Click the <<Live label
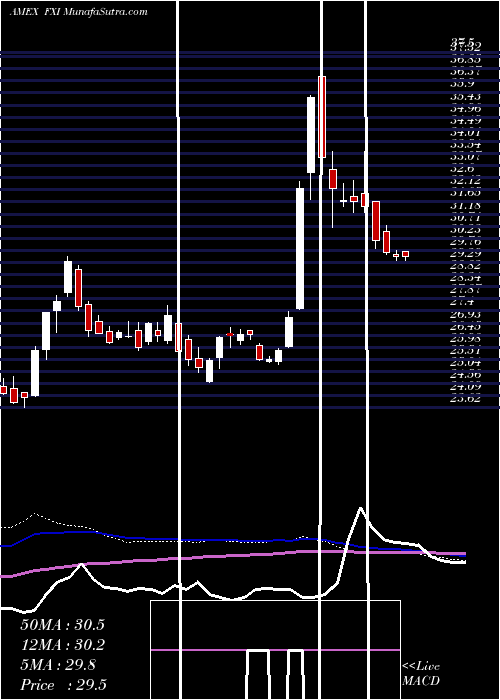The height and width of the screenshot is (700, 500). click(x=421, y=667)
